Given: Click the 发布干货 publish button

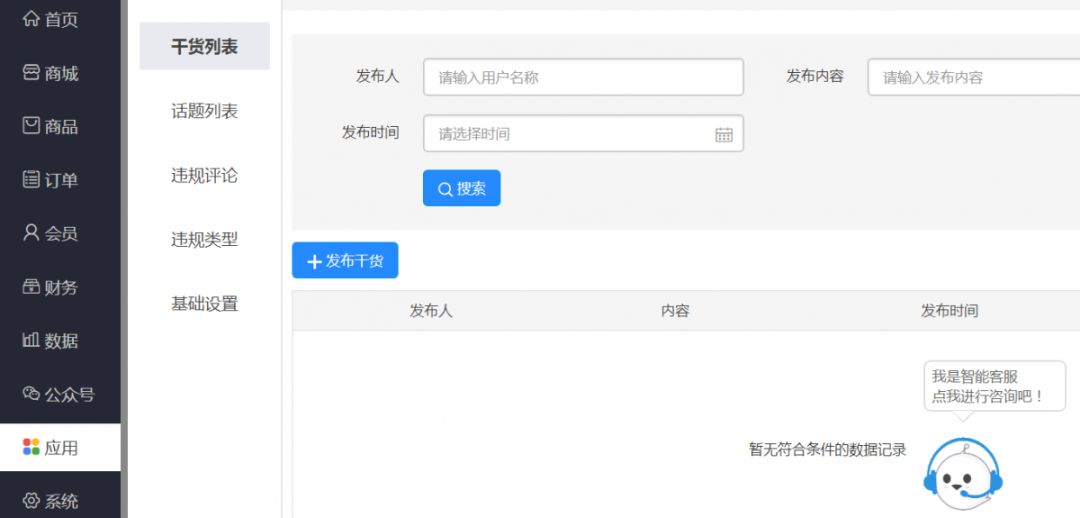Looking at the screenshot, I should (x=345, y=261).
